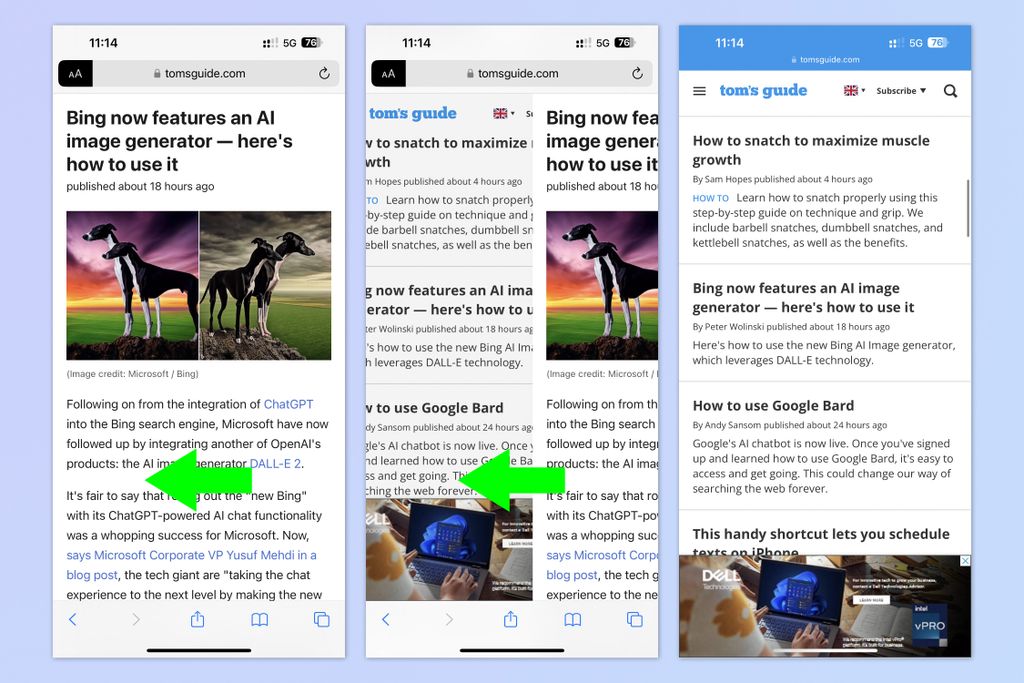Open Tom's Guide search with the magnifier icon
1024x683 pixels.
tap(950, 90)
